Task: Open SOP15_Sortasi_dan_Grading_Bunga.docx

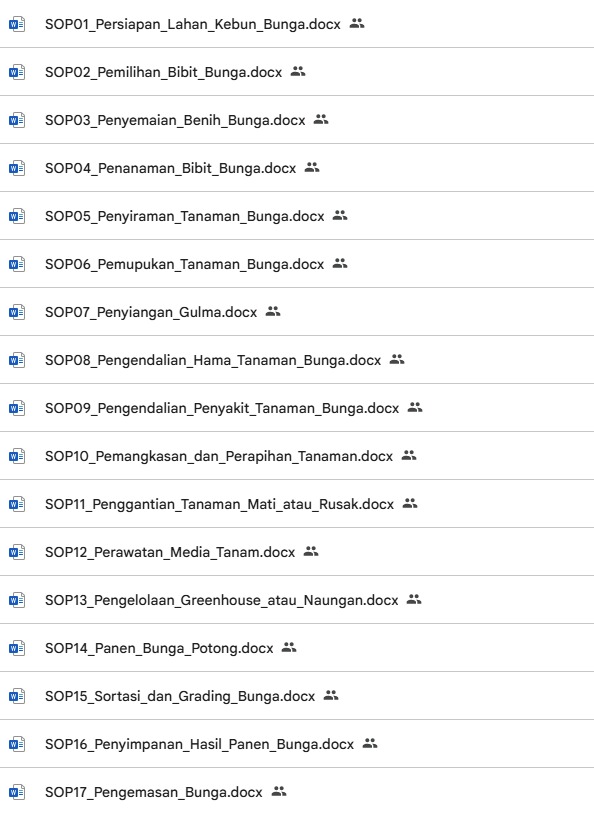Action: click(180, 696)
